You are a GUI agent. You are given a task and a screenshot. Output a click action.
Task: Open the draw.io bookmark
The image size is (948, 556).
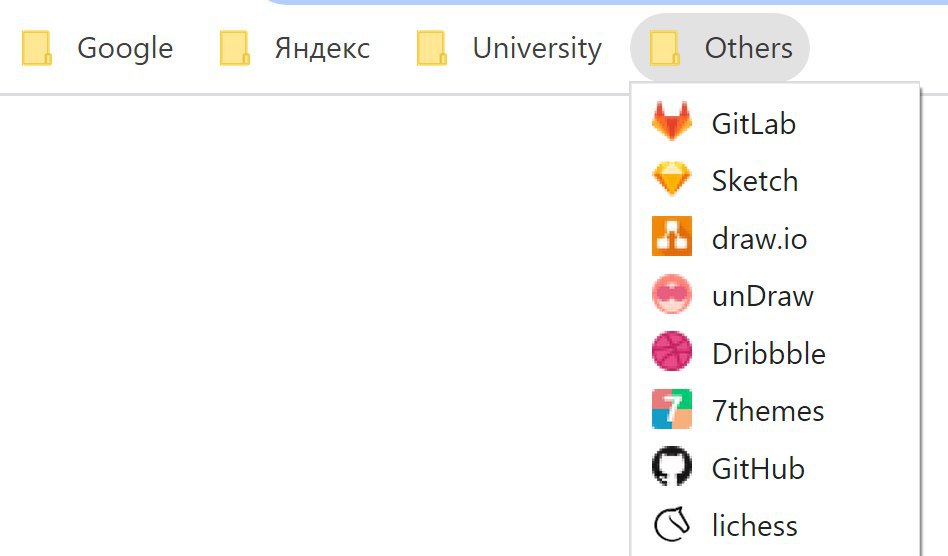(x=775, y=238)
